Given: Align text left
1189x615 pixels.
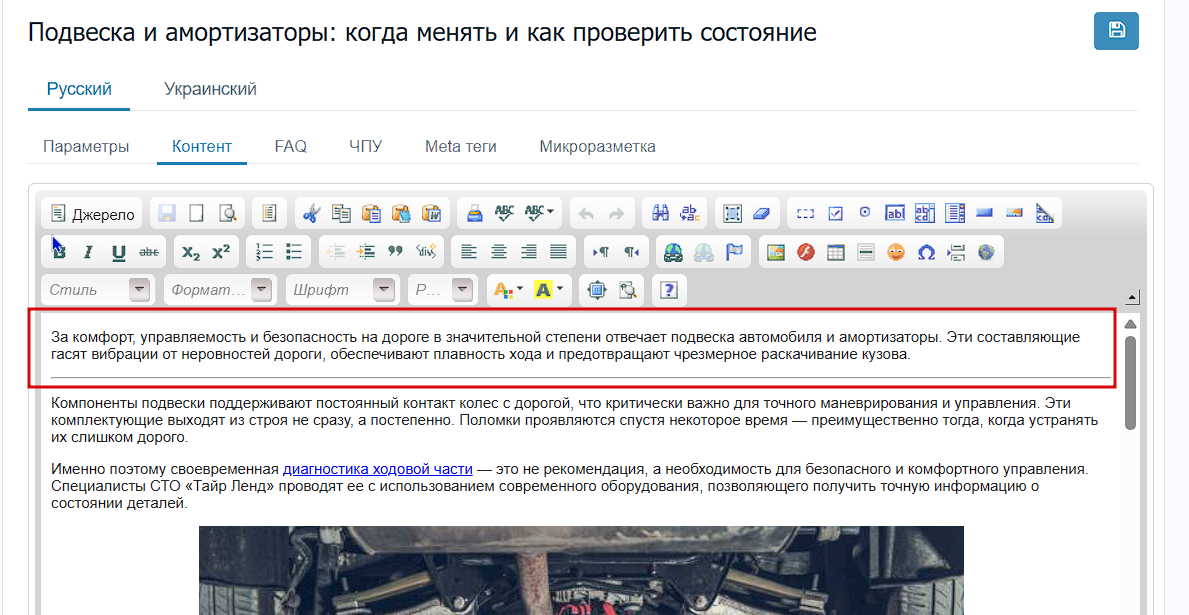Looking at the screenshot, I should (x=469, y=252).
